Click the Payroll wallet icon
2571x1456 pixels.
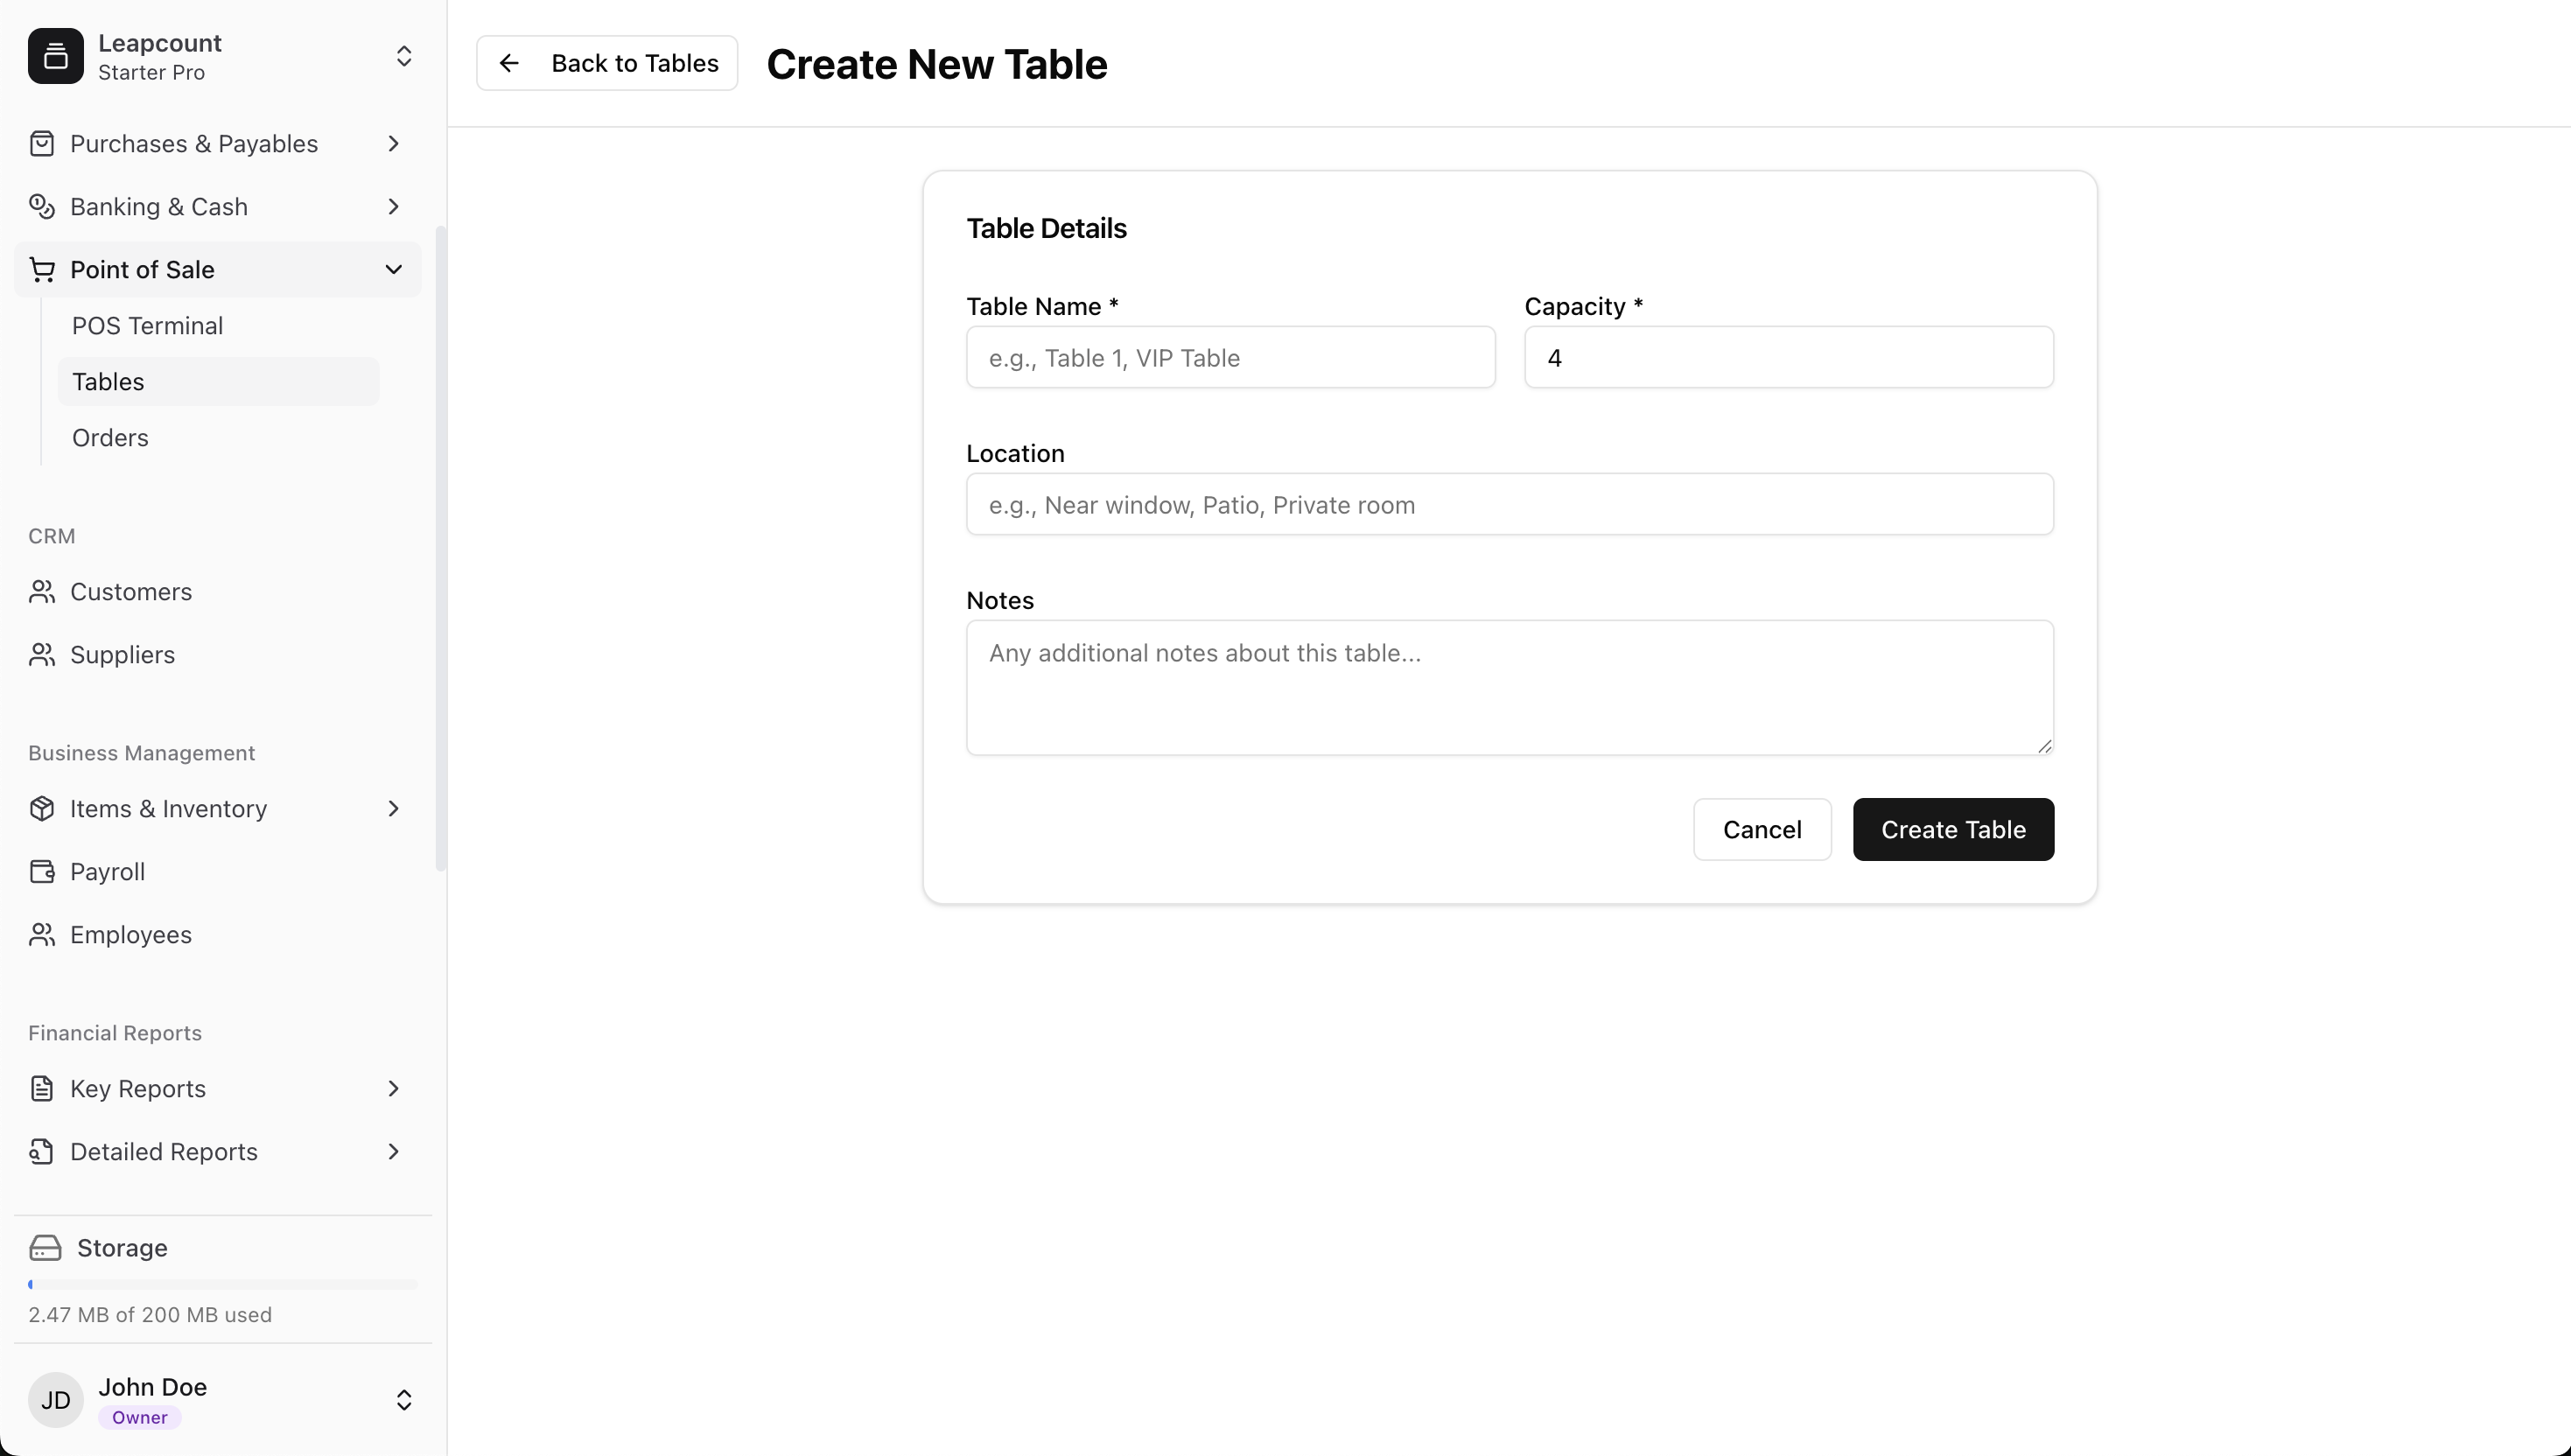[42, 872]
